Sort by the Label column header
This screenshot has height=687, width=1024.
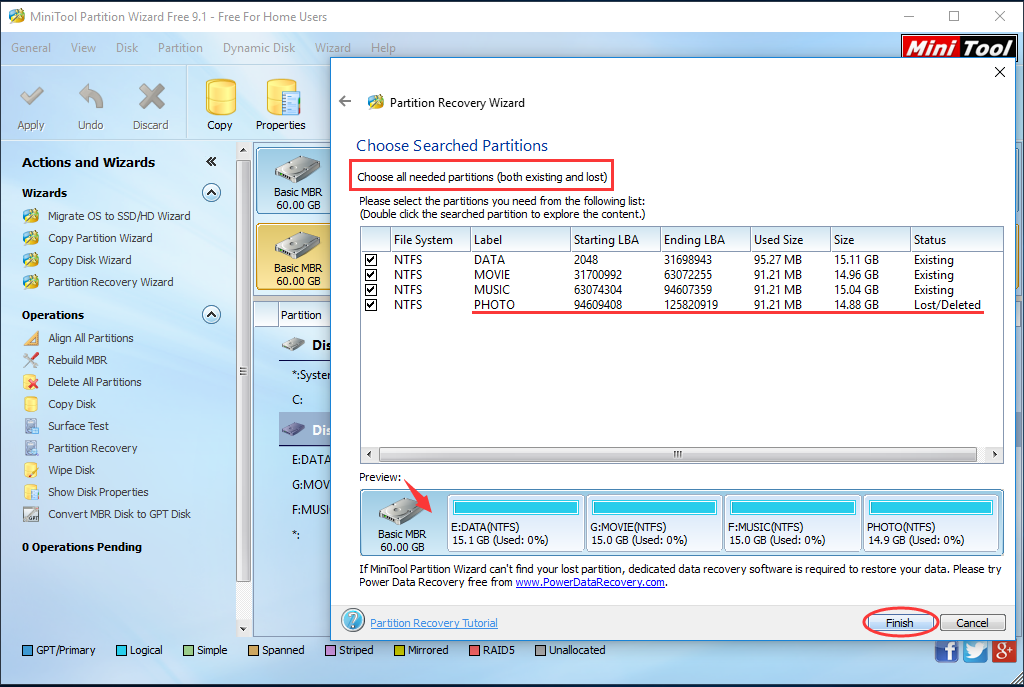[520, 240]
